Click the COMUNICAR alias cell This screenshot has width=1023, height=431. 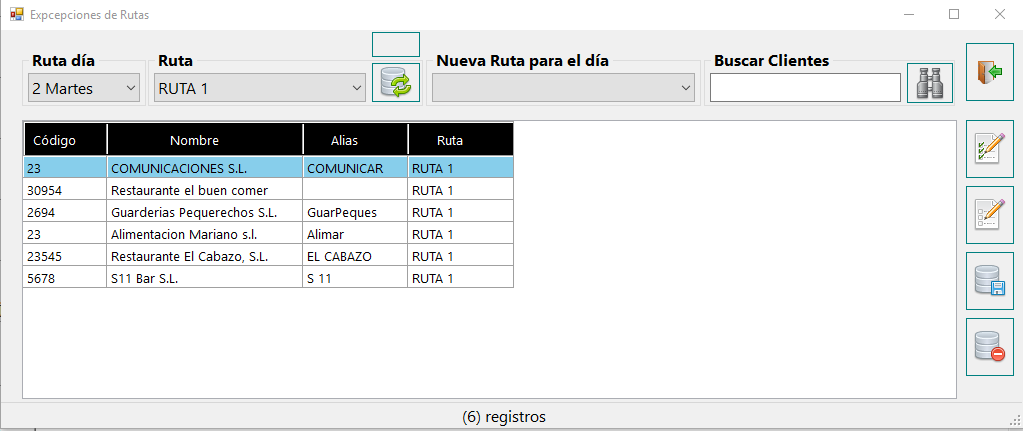(x=356, y=168)
